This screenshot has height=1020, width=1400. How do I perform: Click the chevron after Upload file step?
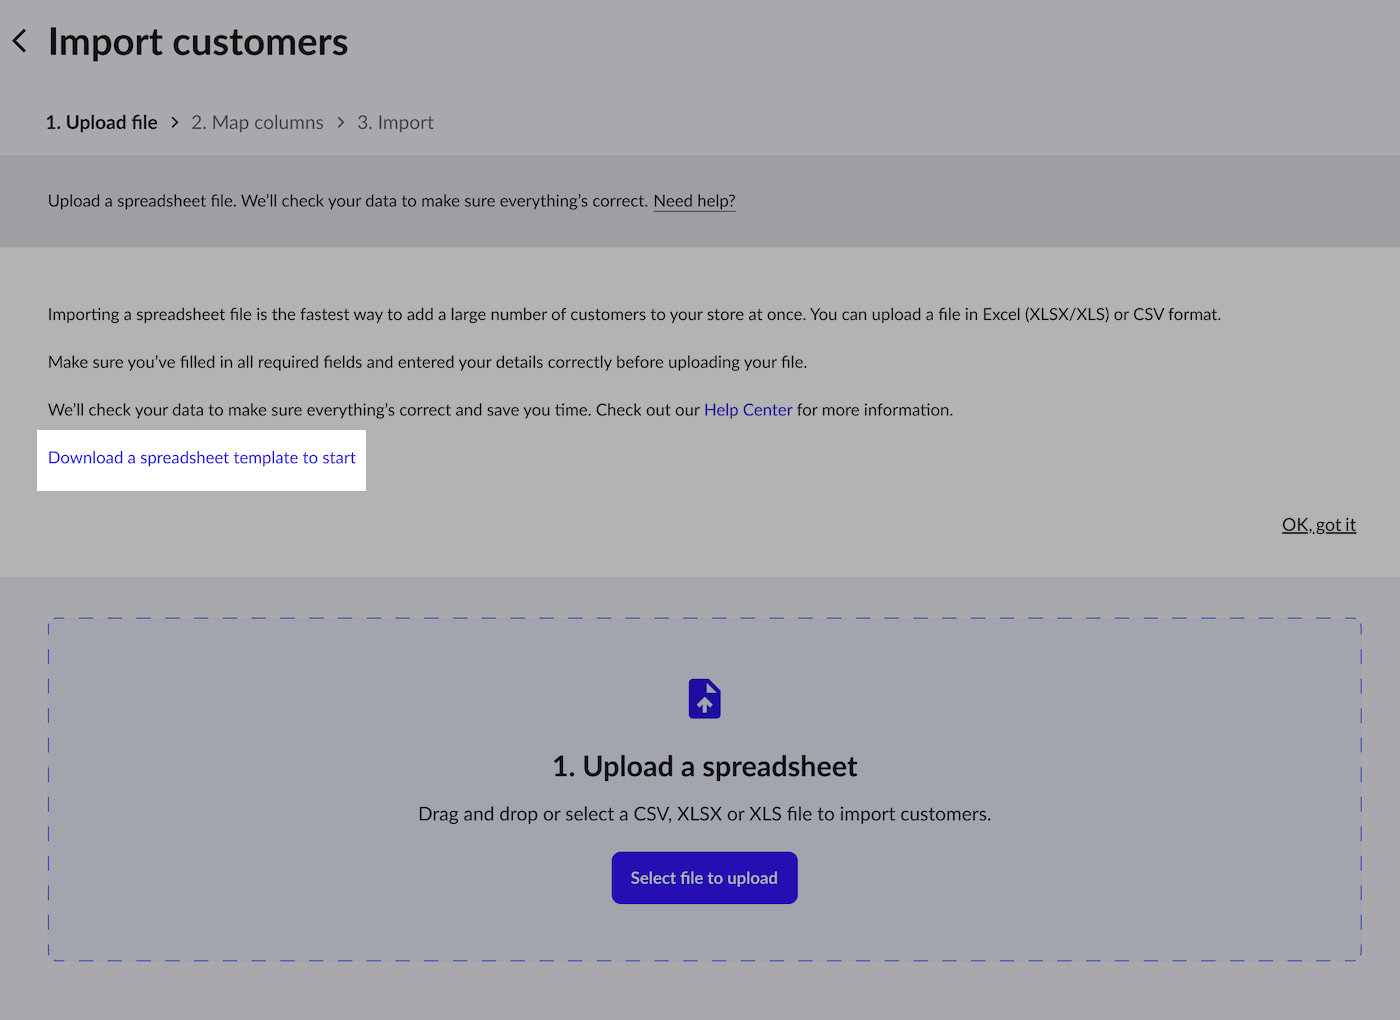pos(175,122)
